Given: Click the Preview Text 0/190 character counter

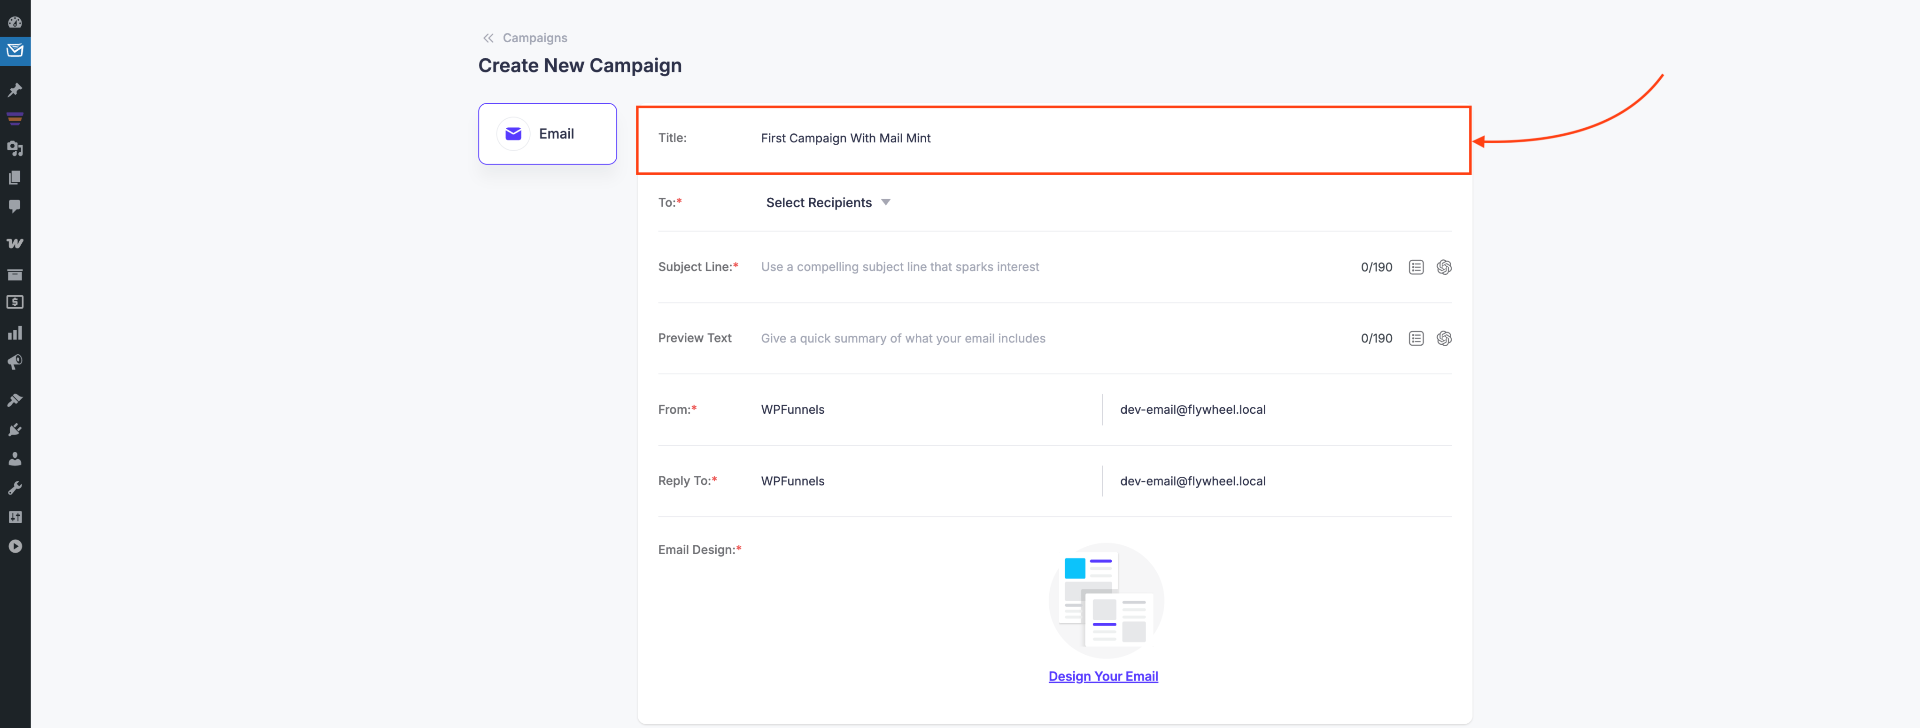Looking at the screenshot, I should [x=1376, y=338].
